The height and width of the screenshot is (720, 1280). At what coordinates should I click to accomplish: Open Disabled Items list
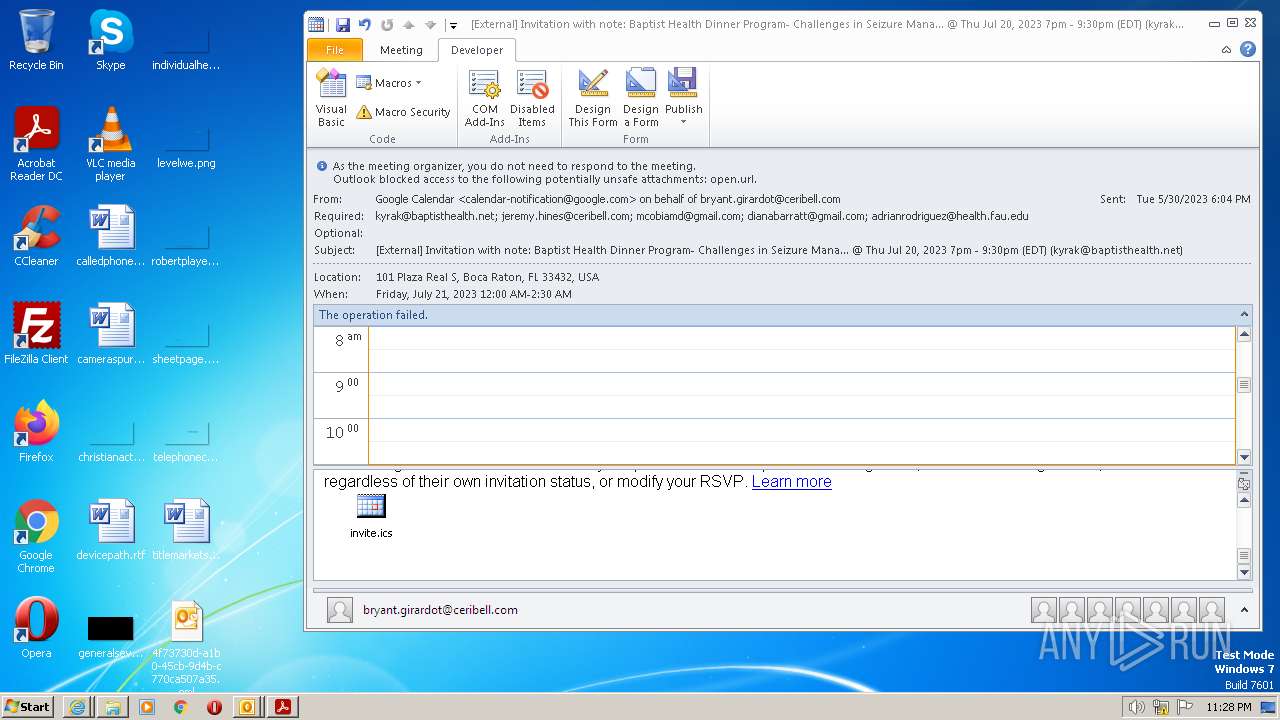(x=532, y=98)
